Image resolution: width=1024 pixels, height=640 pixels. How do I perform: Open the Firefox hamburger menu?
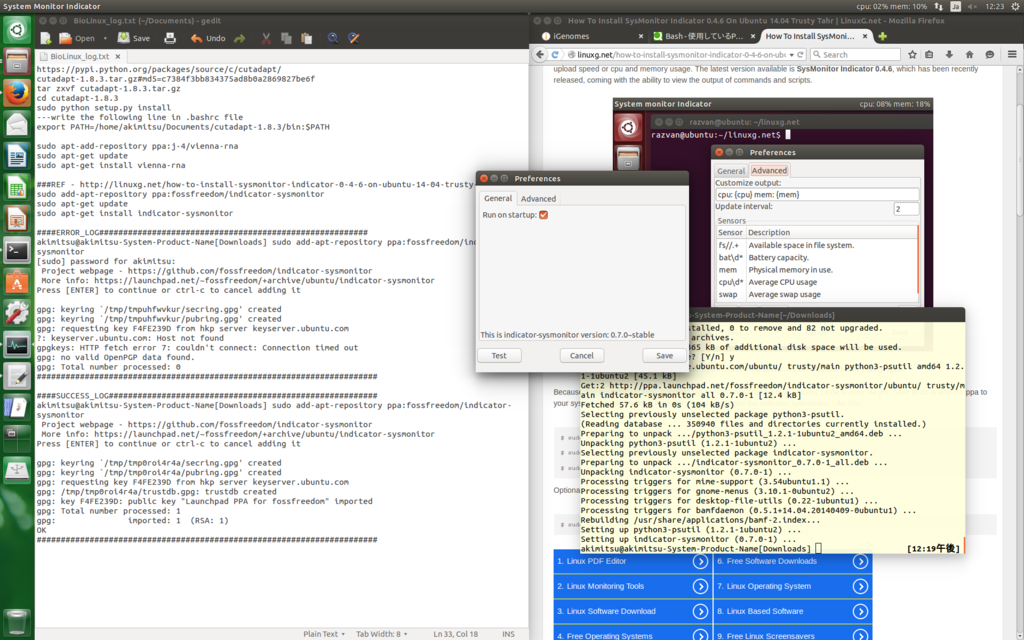[x=1012, y=55]
